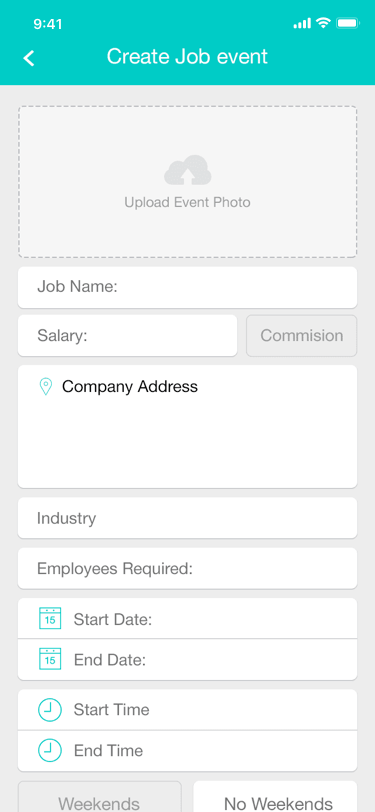Tap the cloud upload icon
Viewport: 375px width, 812px height.
coord(188,170)
